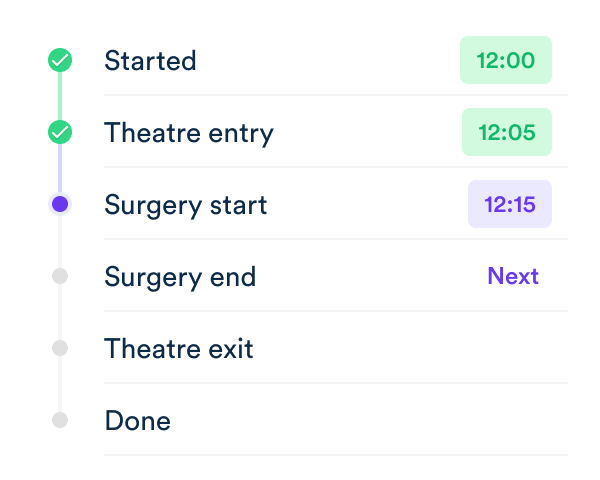The height and width of the screenshot is (480, 600).
Task: Click the grey dot beside Surgery end
Action: coord(60,276)
